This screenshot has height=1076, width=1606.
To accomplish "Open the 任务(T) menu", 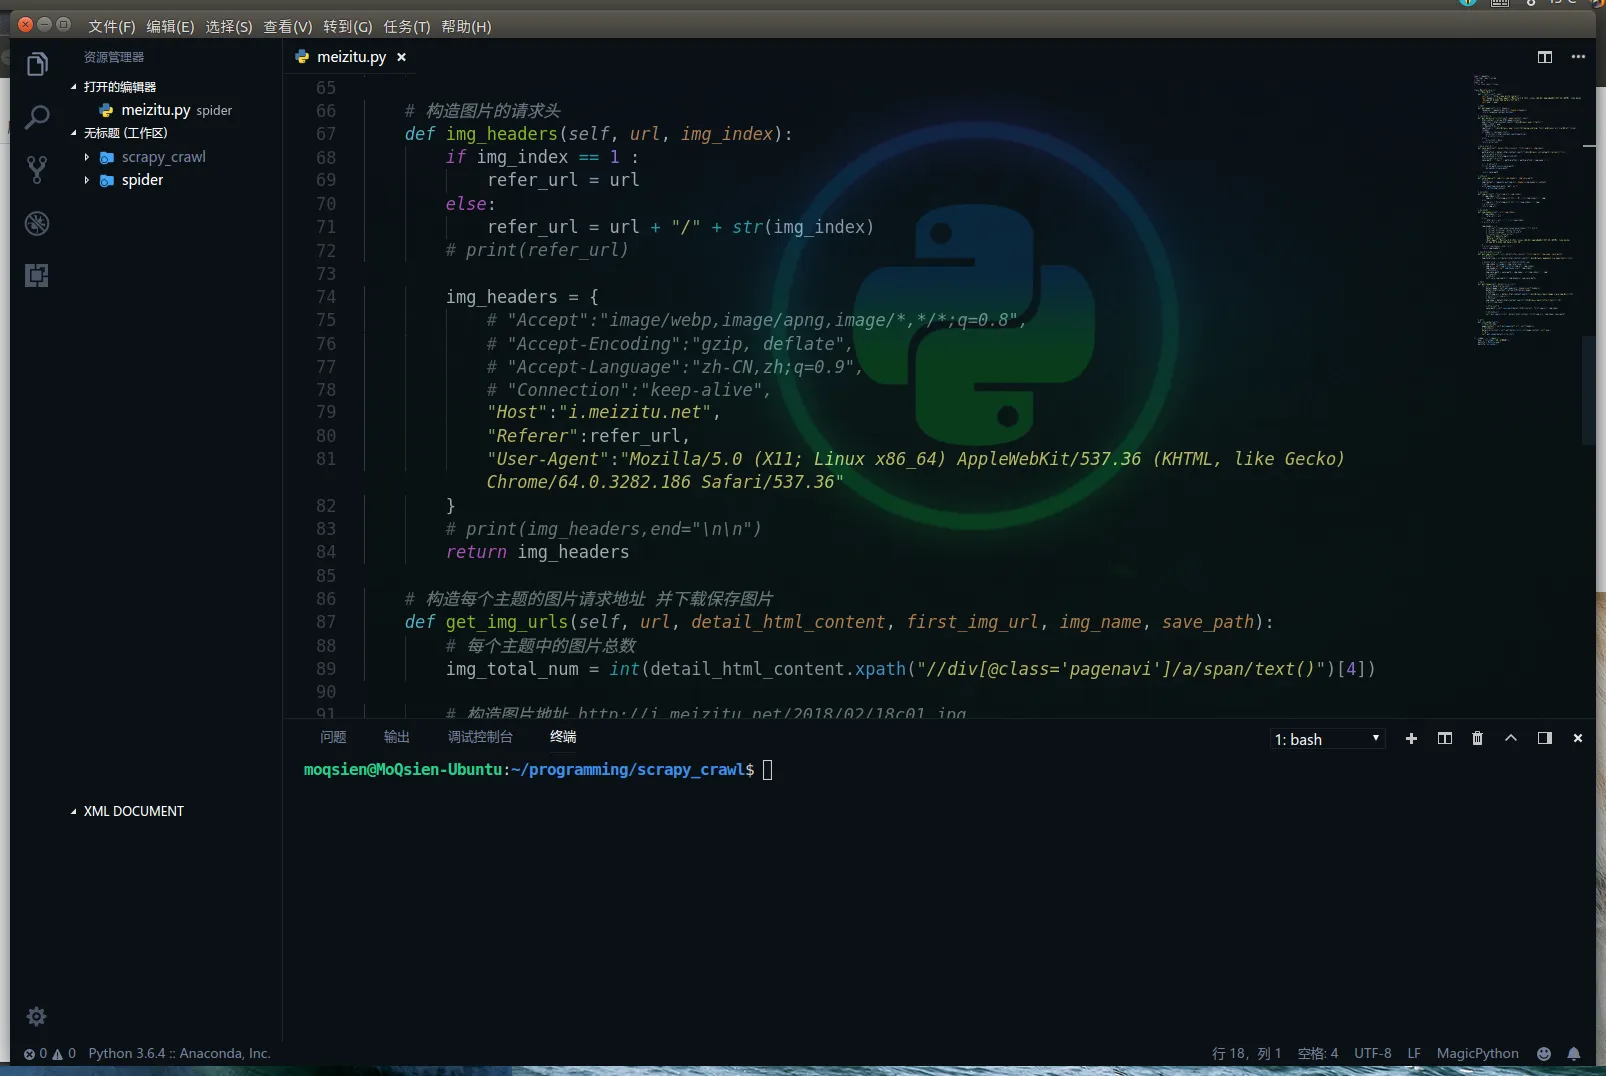I will 406,26.
